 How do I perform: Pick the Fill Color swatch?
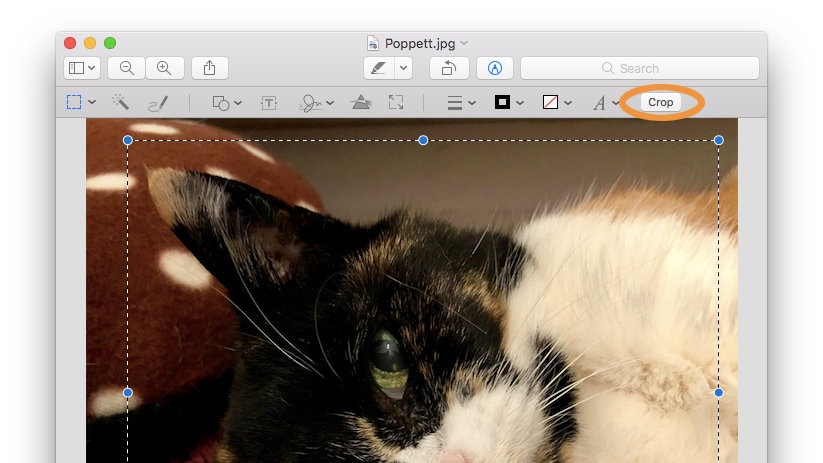point(550,102)
